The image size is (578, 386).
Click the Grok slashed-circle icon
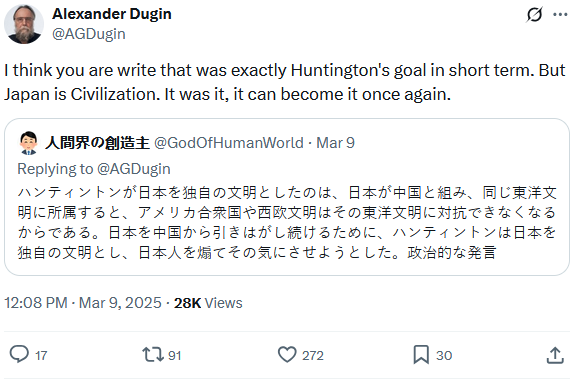(534, 14)
